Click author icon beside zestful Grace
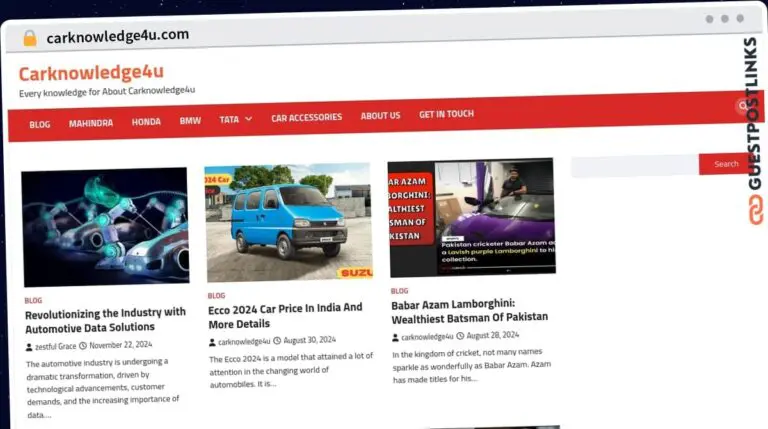The width and height of the screenshot is (768, 429). pyautogui.click(x=29, y=347)
